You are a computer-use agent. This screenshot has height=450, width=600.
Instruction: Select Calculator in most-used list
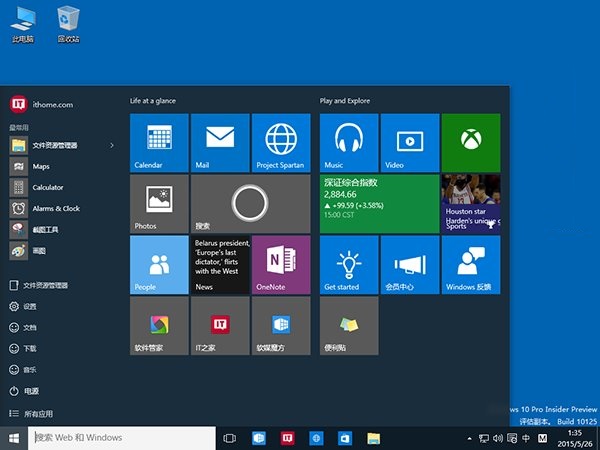(x=47, y=187)
